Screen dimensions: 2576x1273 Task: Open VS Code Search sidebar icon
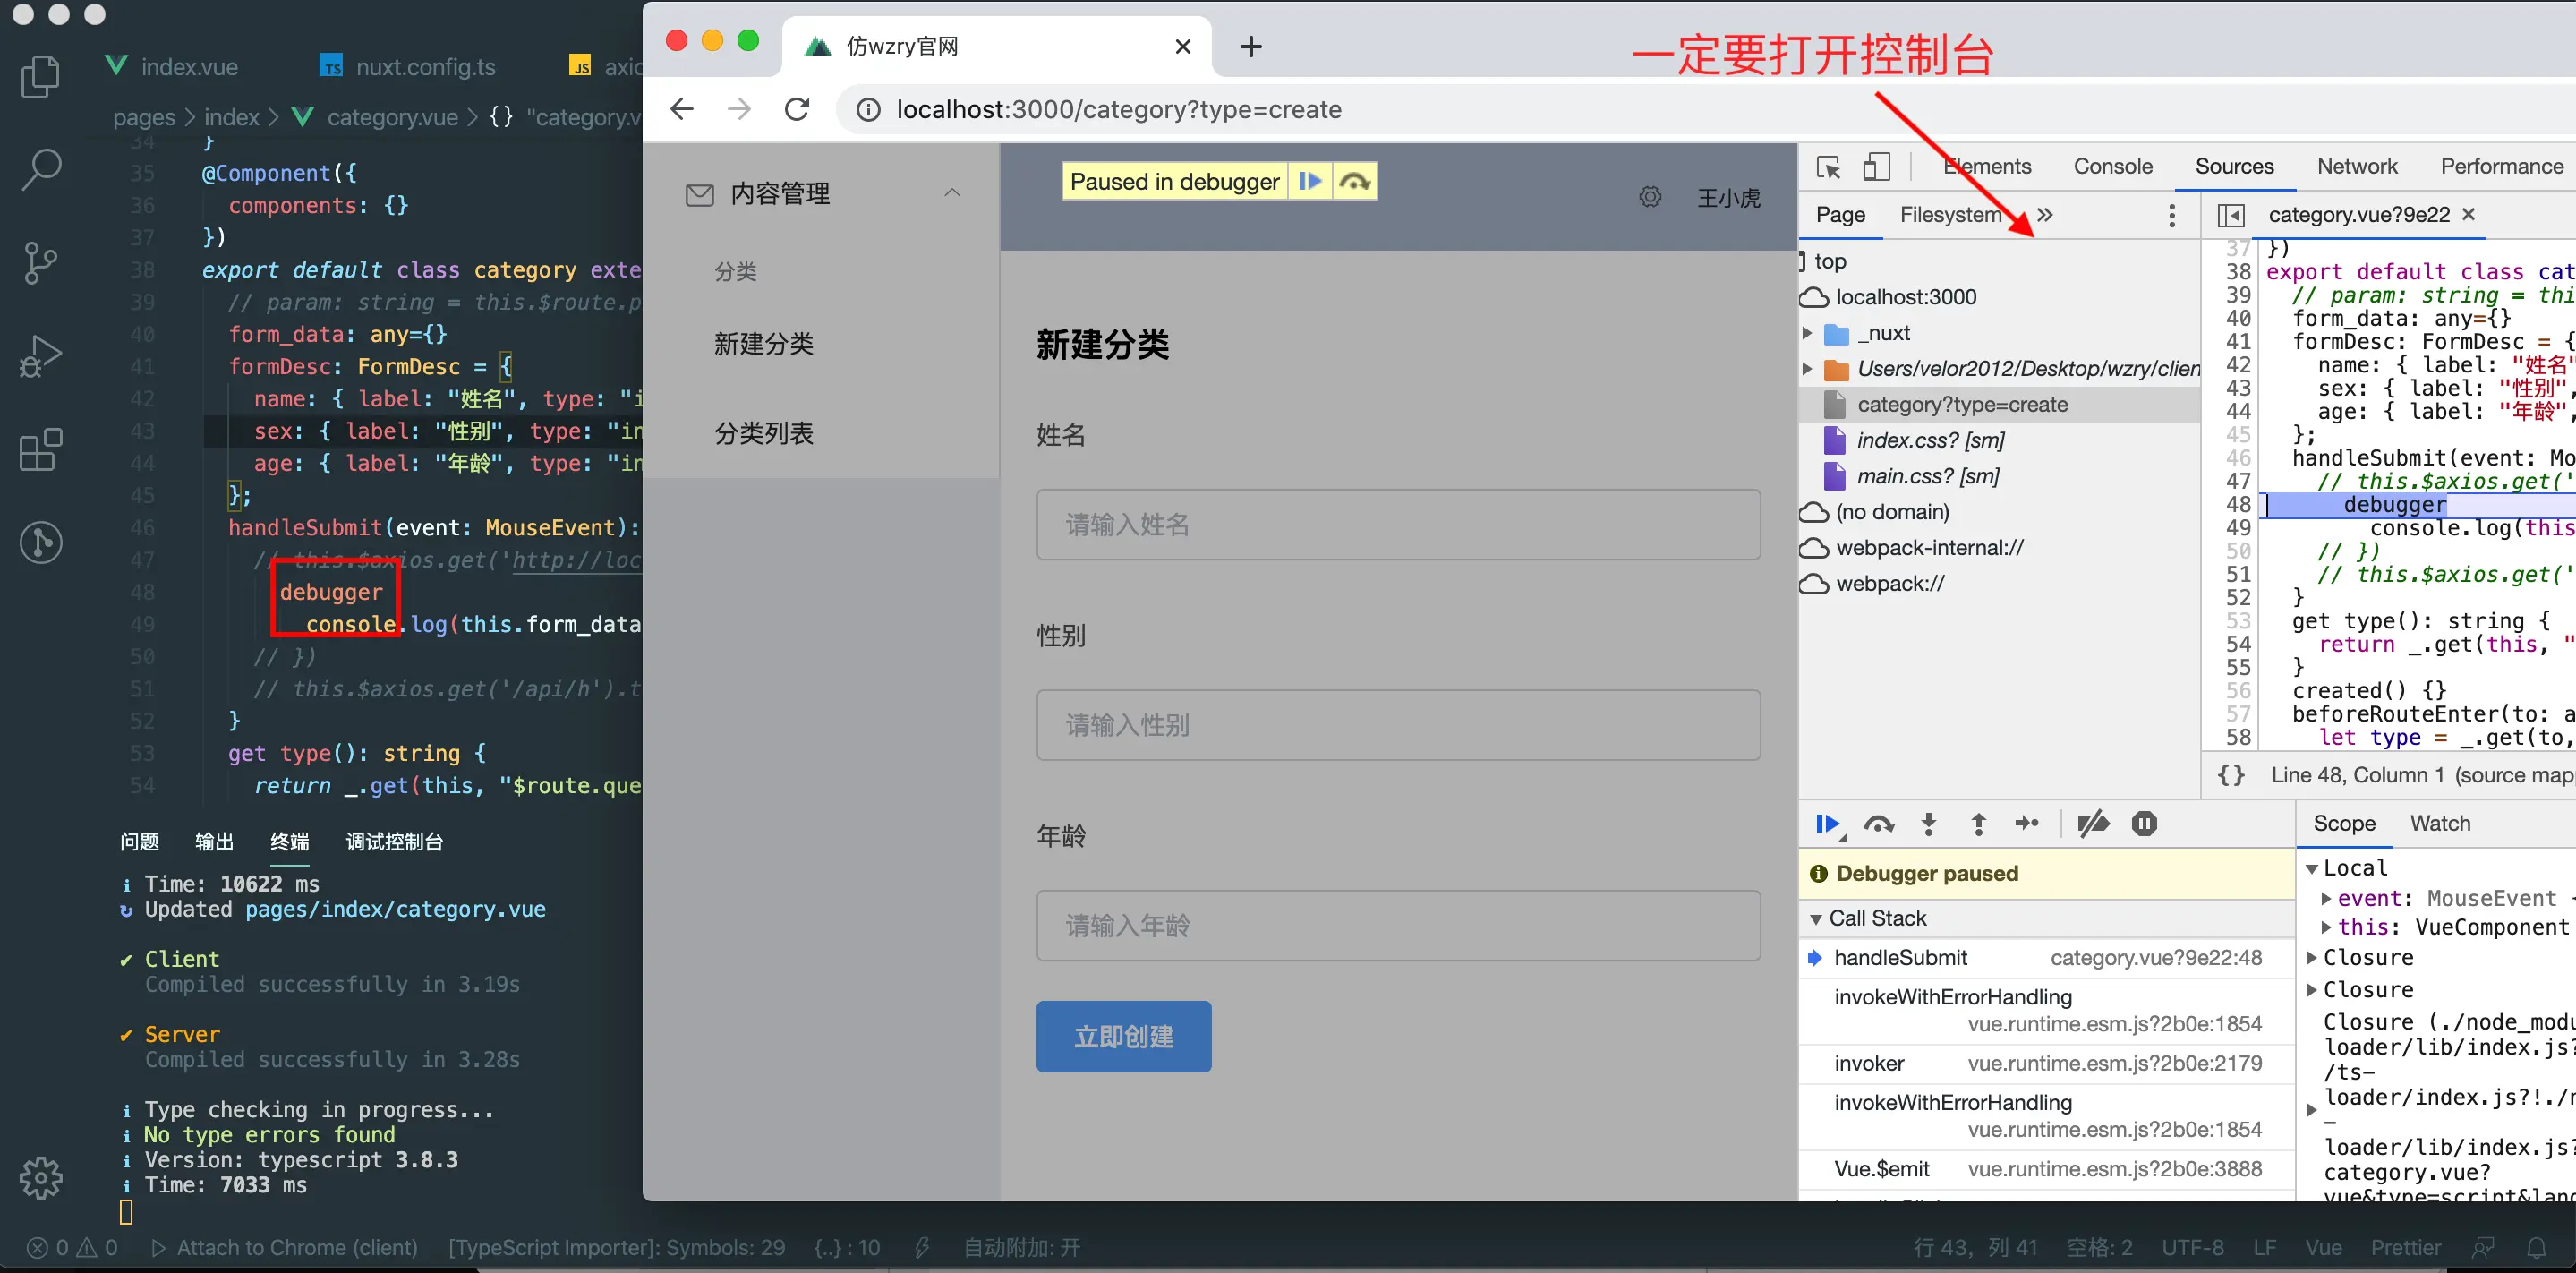pyautogui.click(x=41, y=170)
